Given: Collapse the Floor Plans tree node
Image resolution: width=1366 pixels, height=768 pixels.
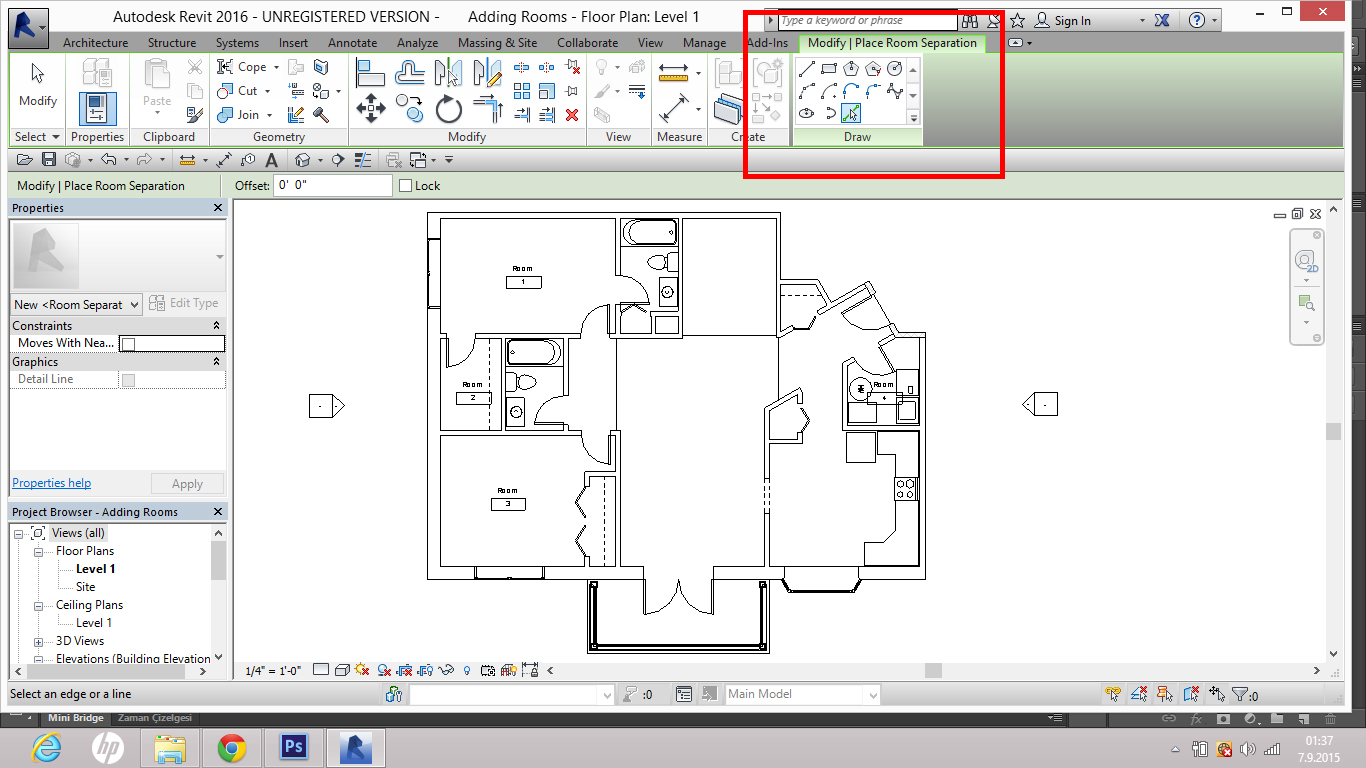Looking at the screenshot, I should click(38, 551).
